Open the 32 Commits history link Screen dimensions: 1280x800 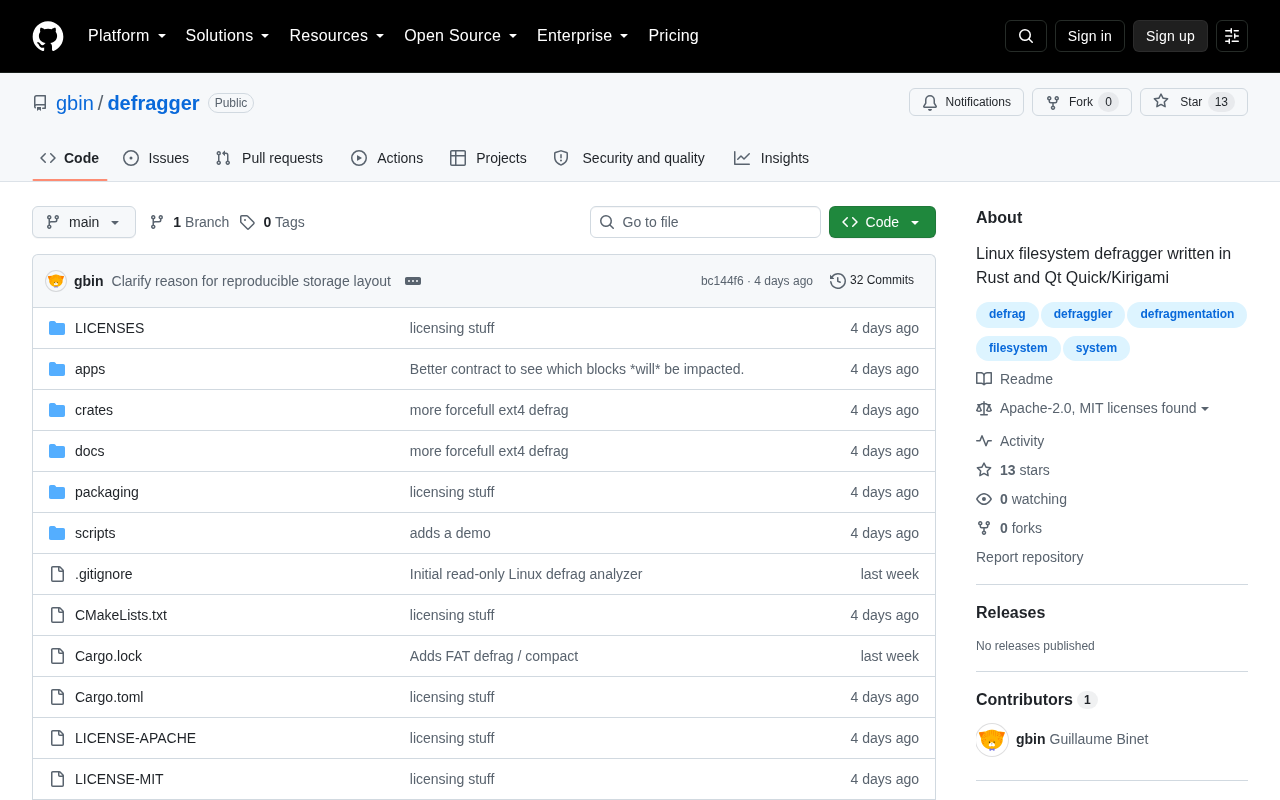point(872,281)
